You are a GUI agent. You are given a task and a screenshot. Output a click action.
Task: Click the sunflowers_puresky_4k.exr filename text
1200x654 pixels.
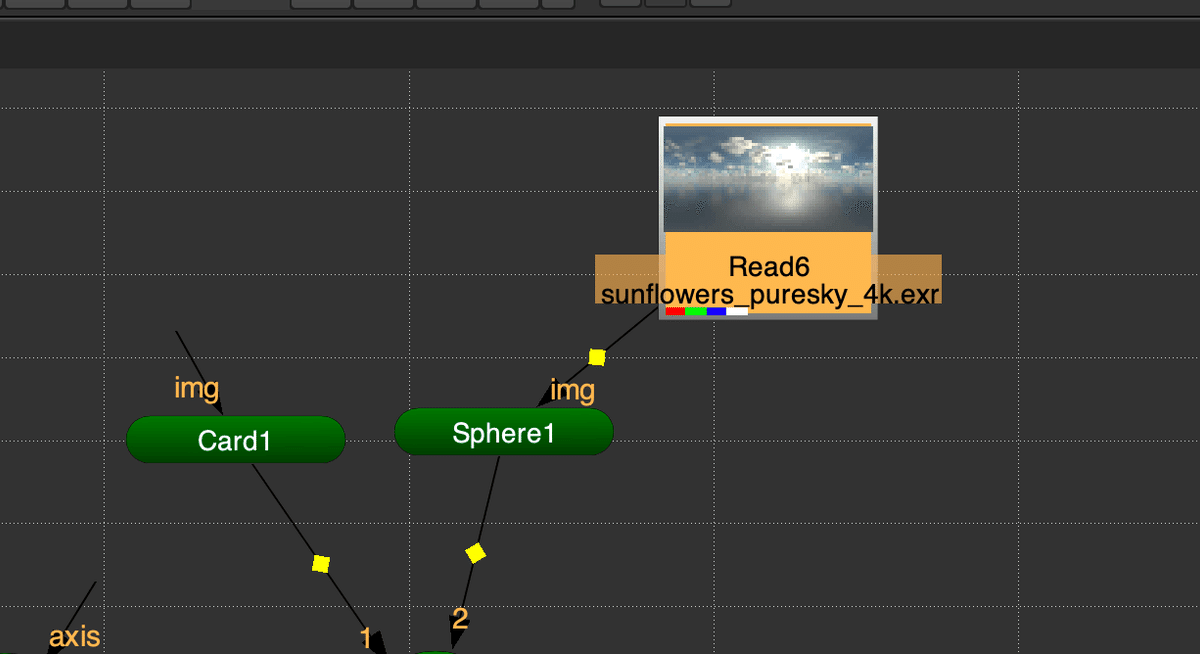770,293
